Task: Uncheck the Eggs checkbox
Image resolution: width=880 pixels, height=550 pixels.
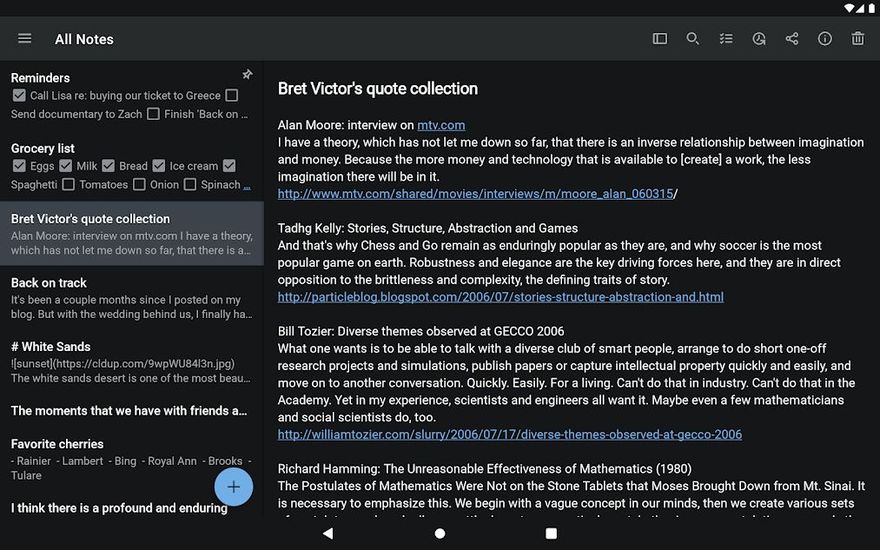Action: (19, 166)
